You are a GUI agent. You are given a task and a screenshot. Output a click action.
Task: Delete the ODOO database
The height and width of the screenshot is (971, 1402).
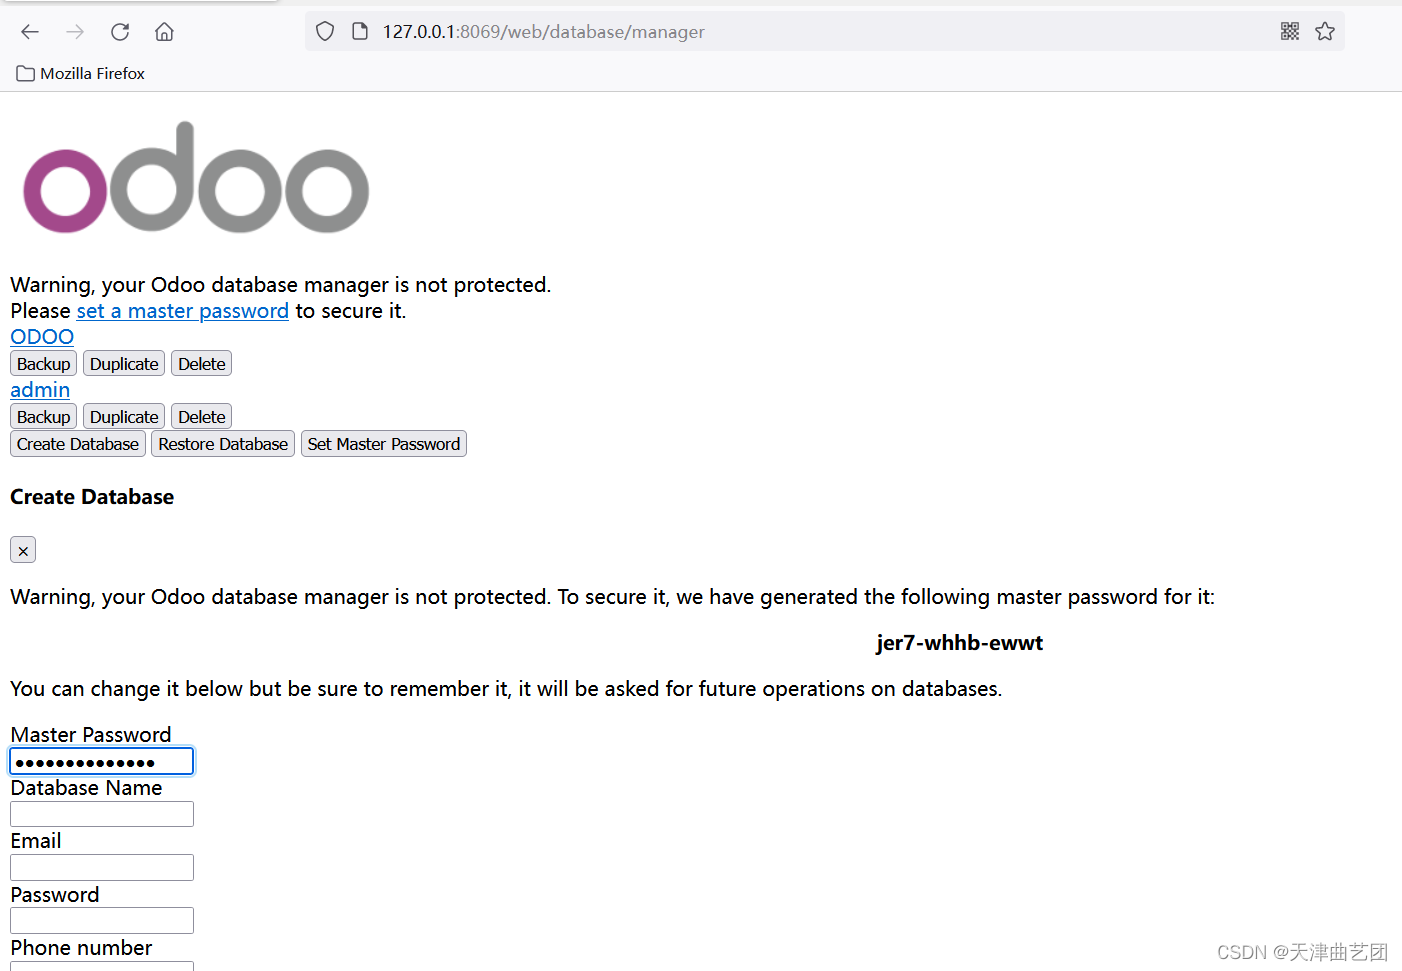[x=200, y=363]
